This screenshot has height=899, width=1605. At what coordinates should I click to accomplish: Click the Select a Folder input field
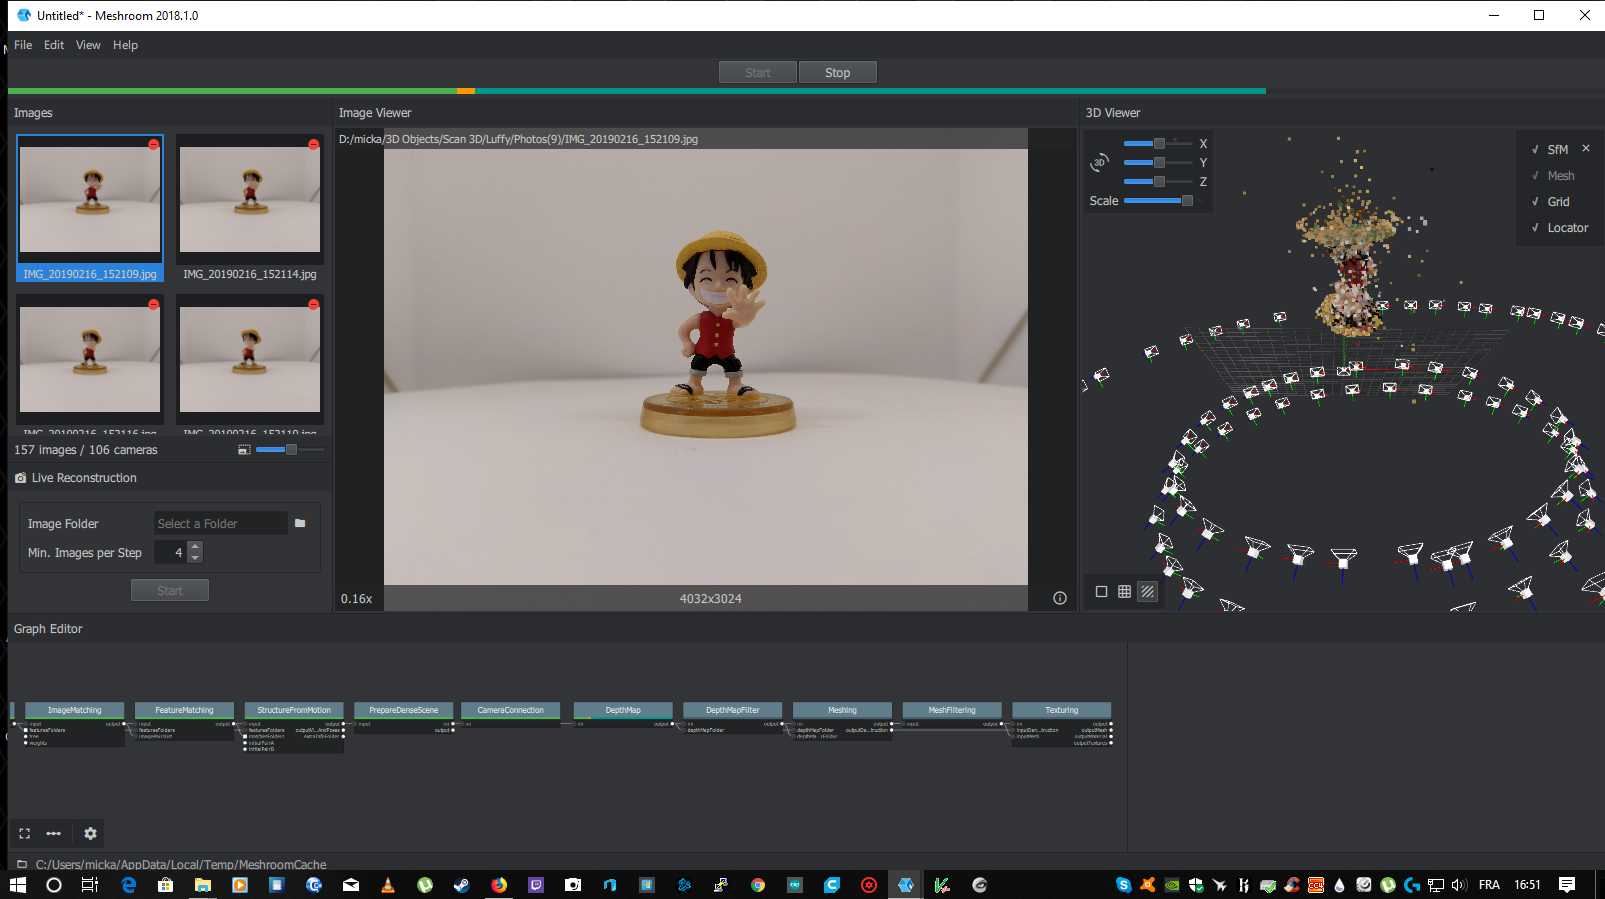(220, 524)
